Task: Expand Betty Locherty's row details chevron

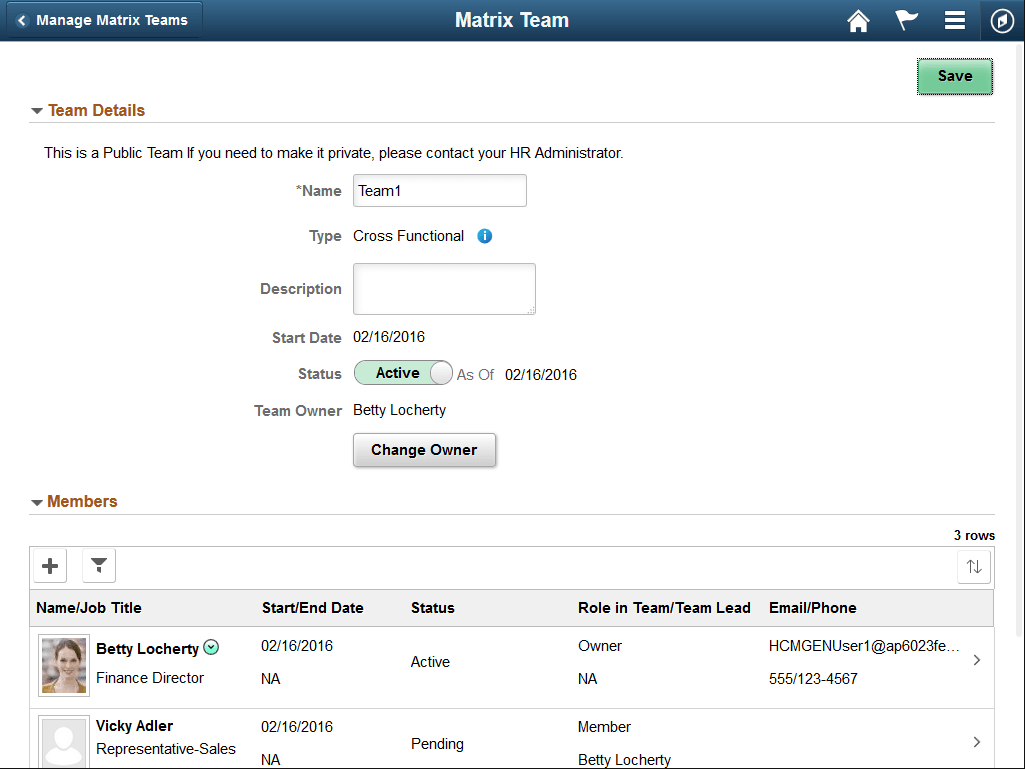Action: click(978, 660)
